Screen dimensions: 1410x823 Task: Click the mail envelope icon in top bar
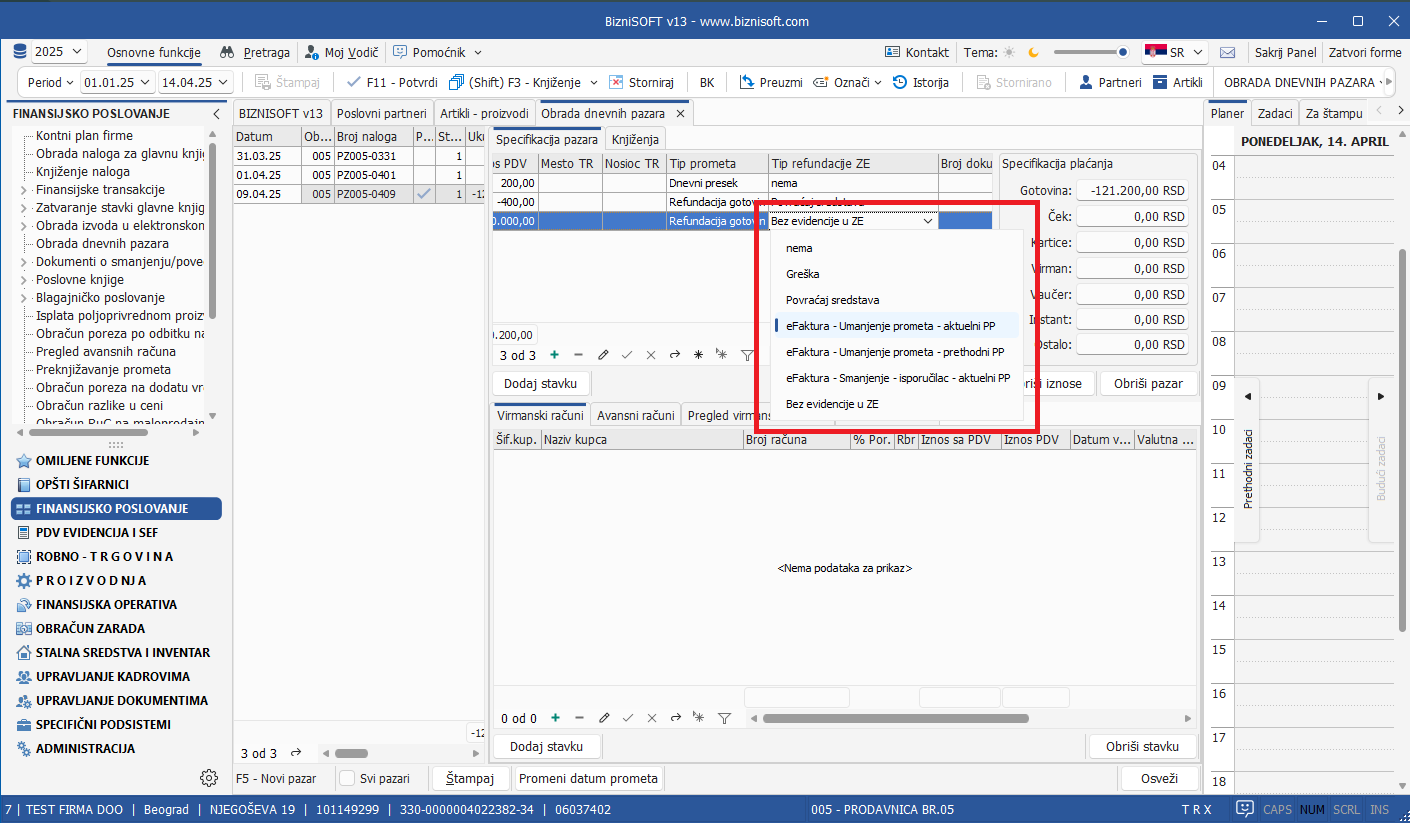click(1227, 52)
